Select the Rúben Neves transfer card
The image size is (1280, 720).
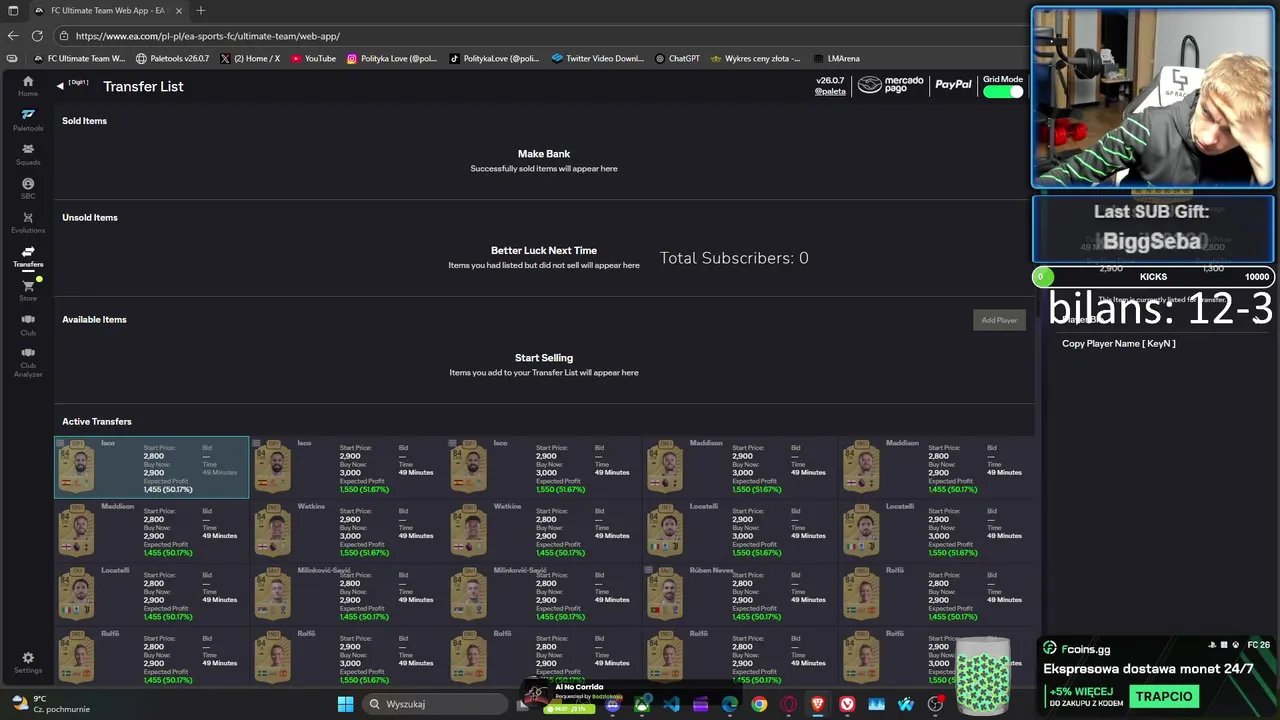pos(740,594)
